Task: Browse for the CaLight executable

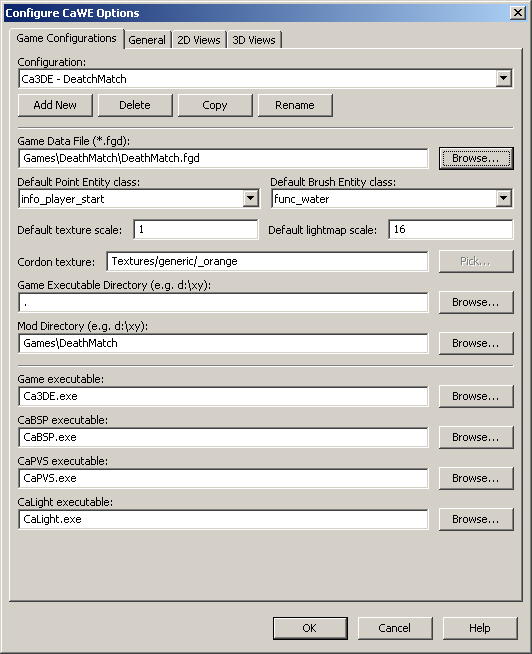Action: pos(476,519)
